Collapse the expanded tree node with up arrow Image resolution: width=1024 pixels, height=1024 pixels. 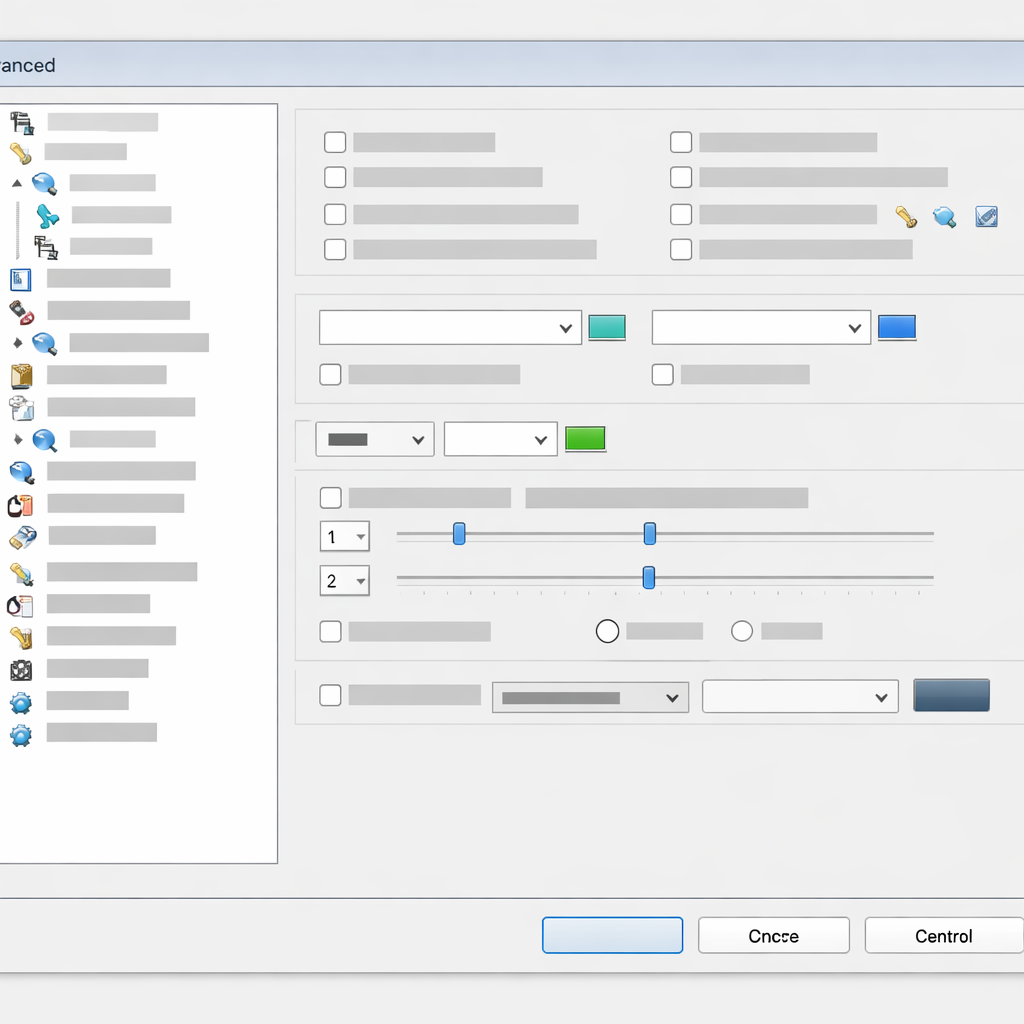16,184
